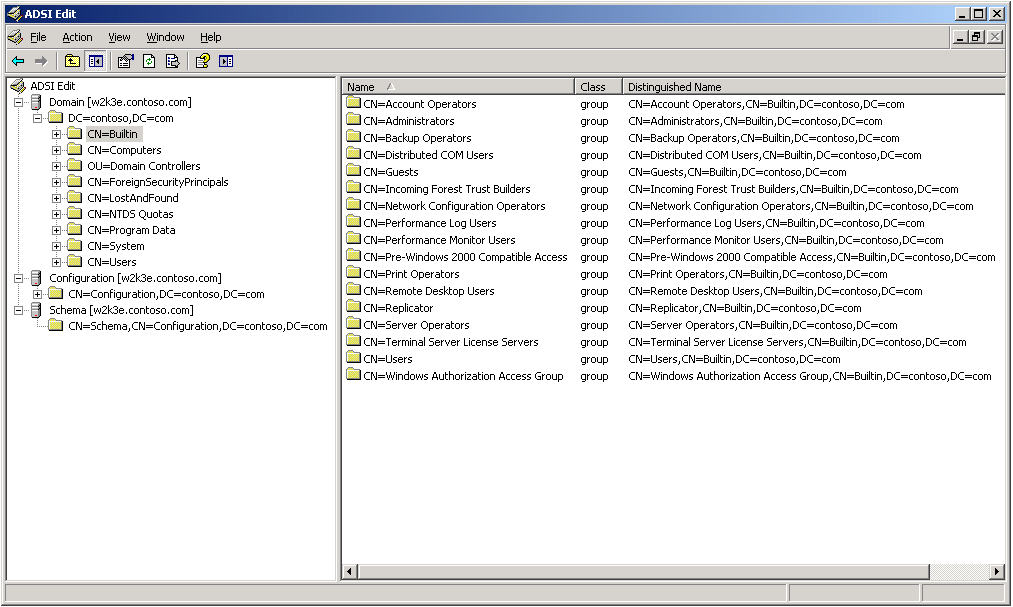The width and height of the screenshot is (1013, 607).
Task: Toggle Show/Hide Console Tree button
Action: tap(95, 61)
